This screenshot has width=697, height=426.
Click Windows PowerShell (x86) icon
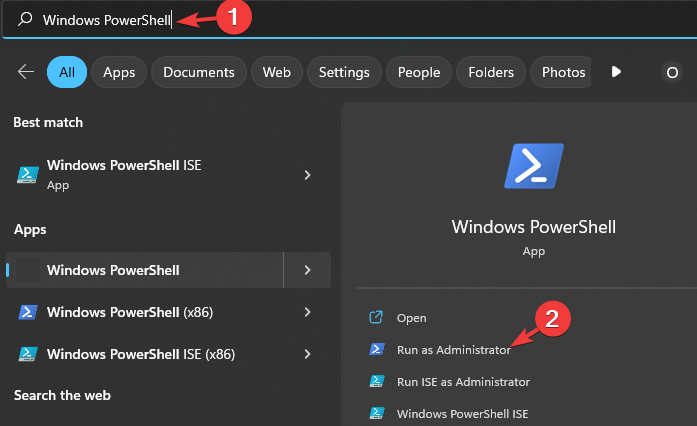pyautogui.click(x=28, y=312)
